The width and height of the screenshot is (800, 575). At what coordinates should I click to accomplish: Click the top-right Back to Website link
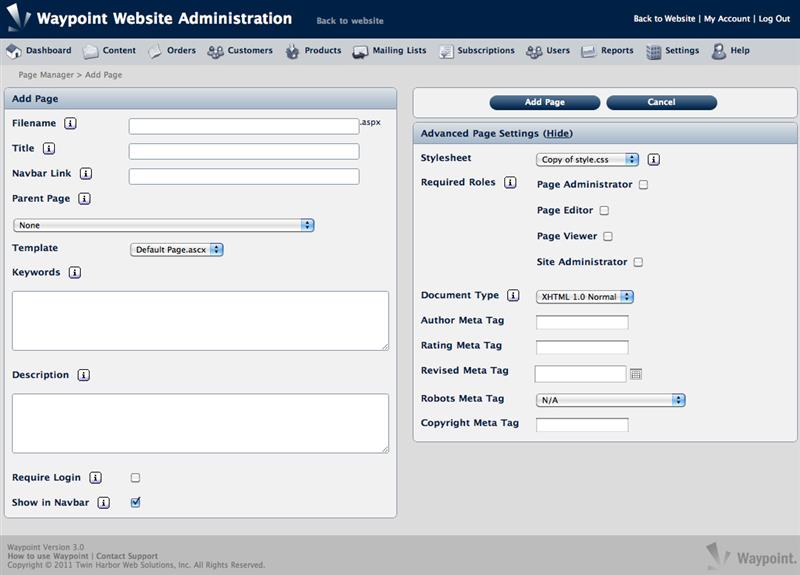[x=664, y=19]
